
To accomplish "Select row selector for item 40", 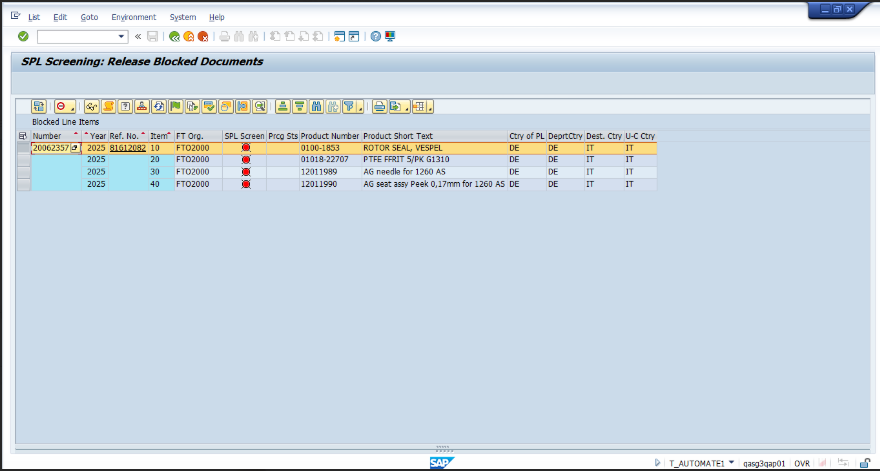I will click(x=24, y=185).
